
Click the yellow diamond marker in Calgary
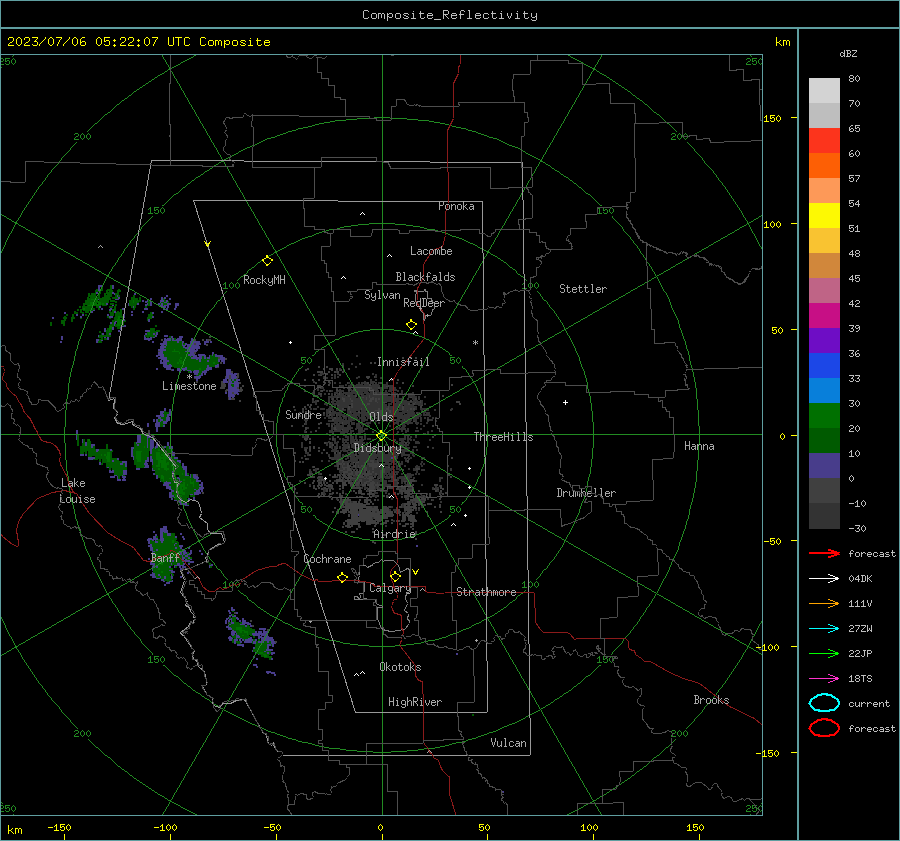coord(395,576)
